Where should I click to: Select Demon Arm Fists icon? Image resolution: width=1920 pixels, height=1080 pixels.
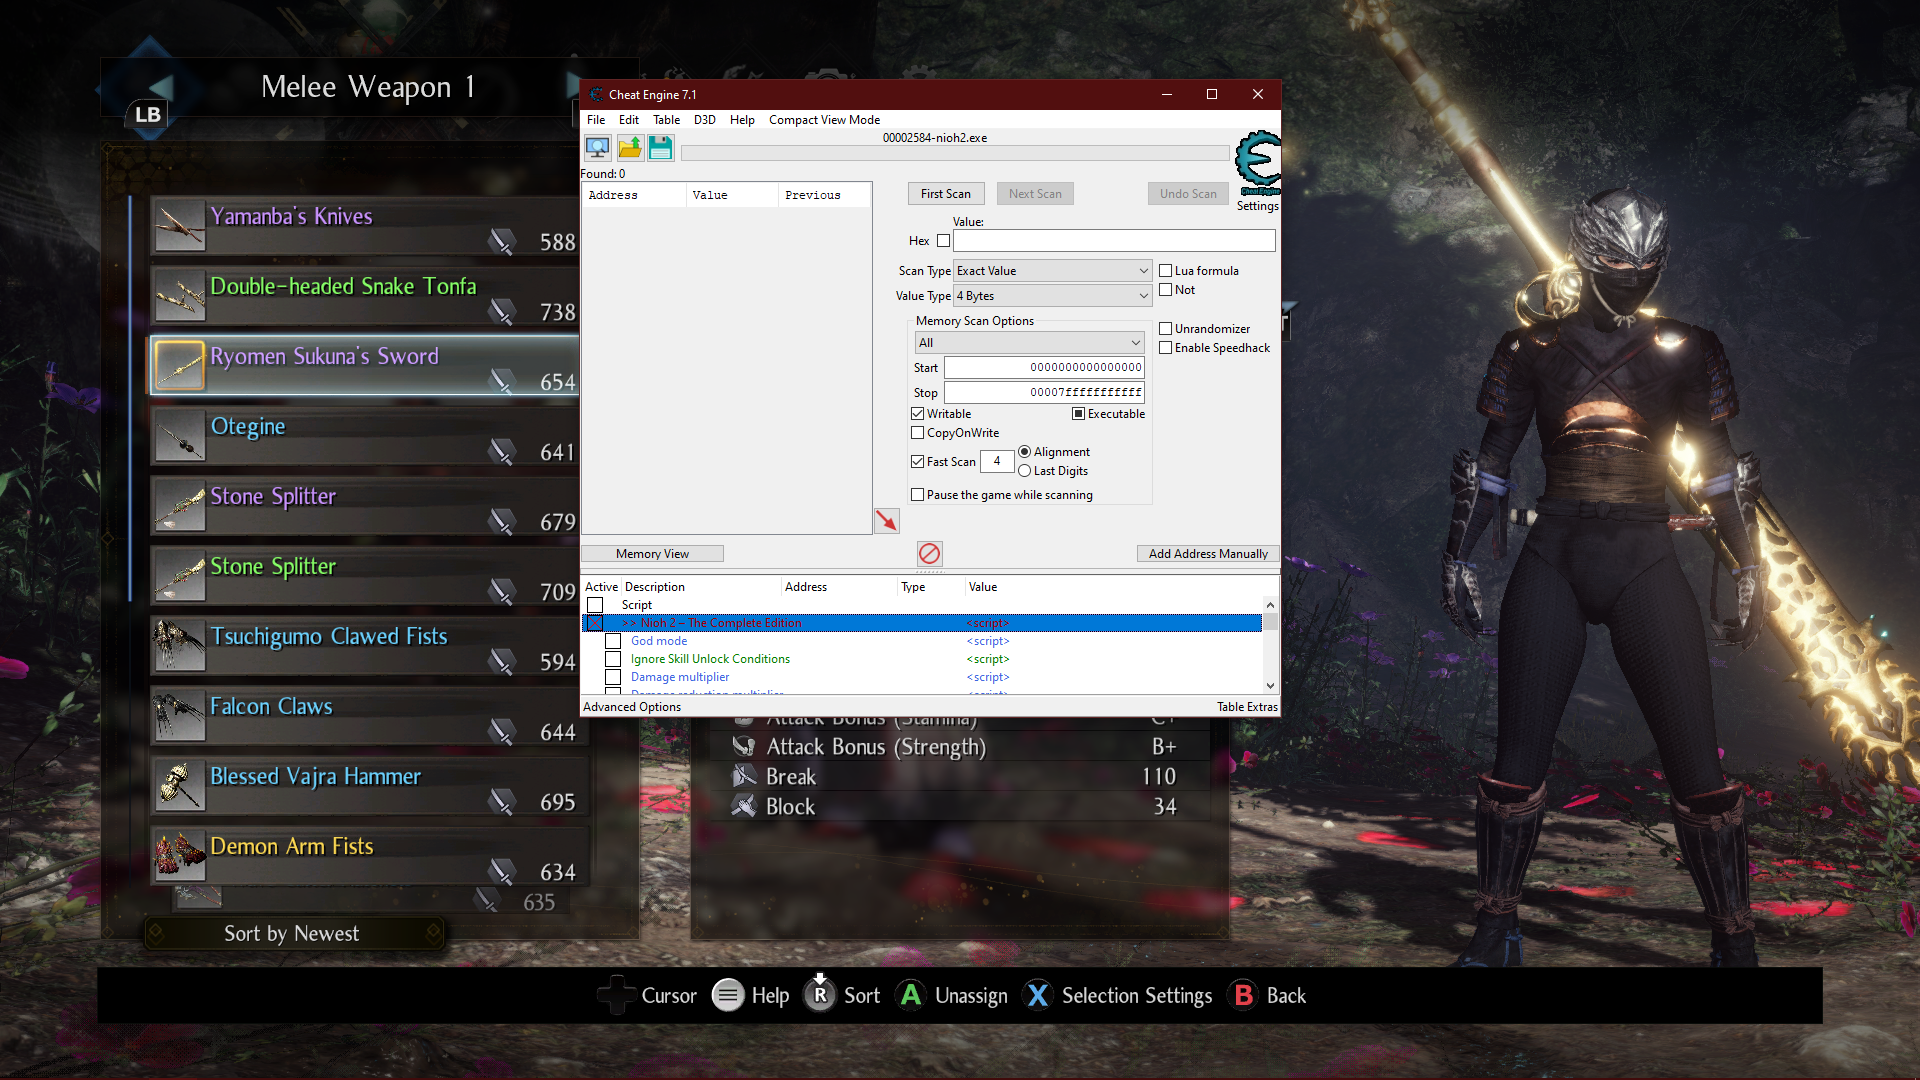(180, 856)
